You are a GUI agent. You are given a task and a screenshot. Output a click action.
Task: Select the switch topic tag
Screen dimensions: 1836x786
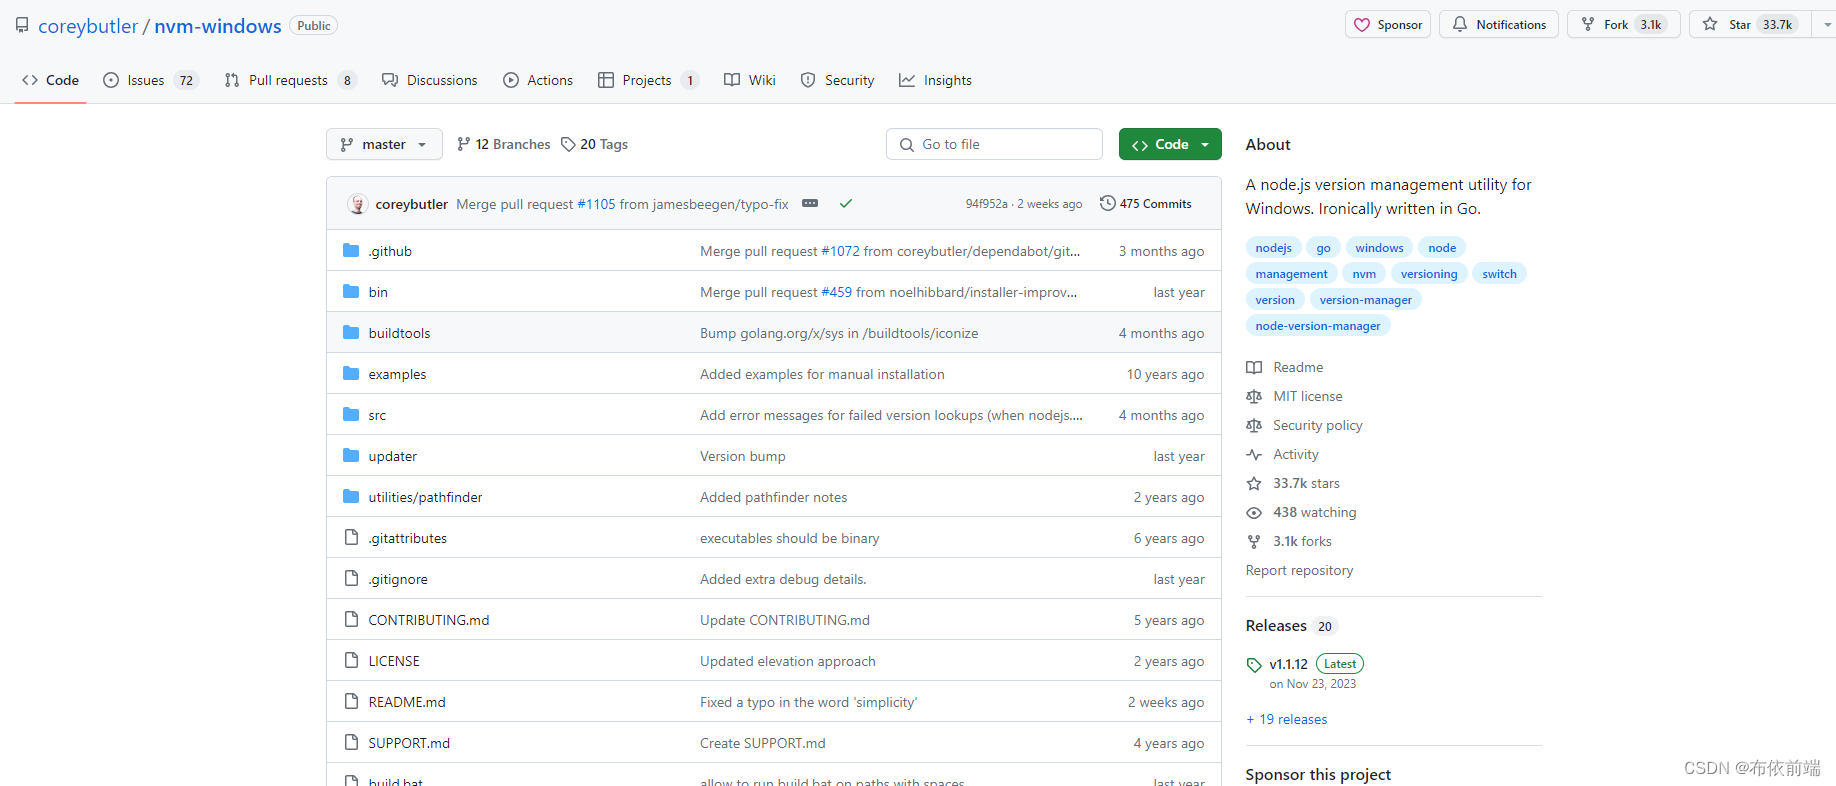click(1499, 274)
